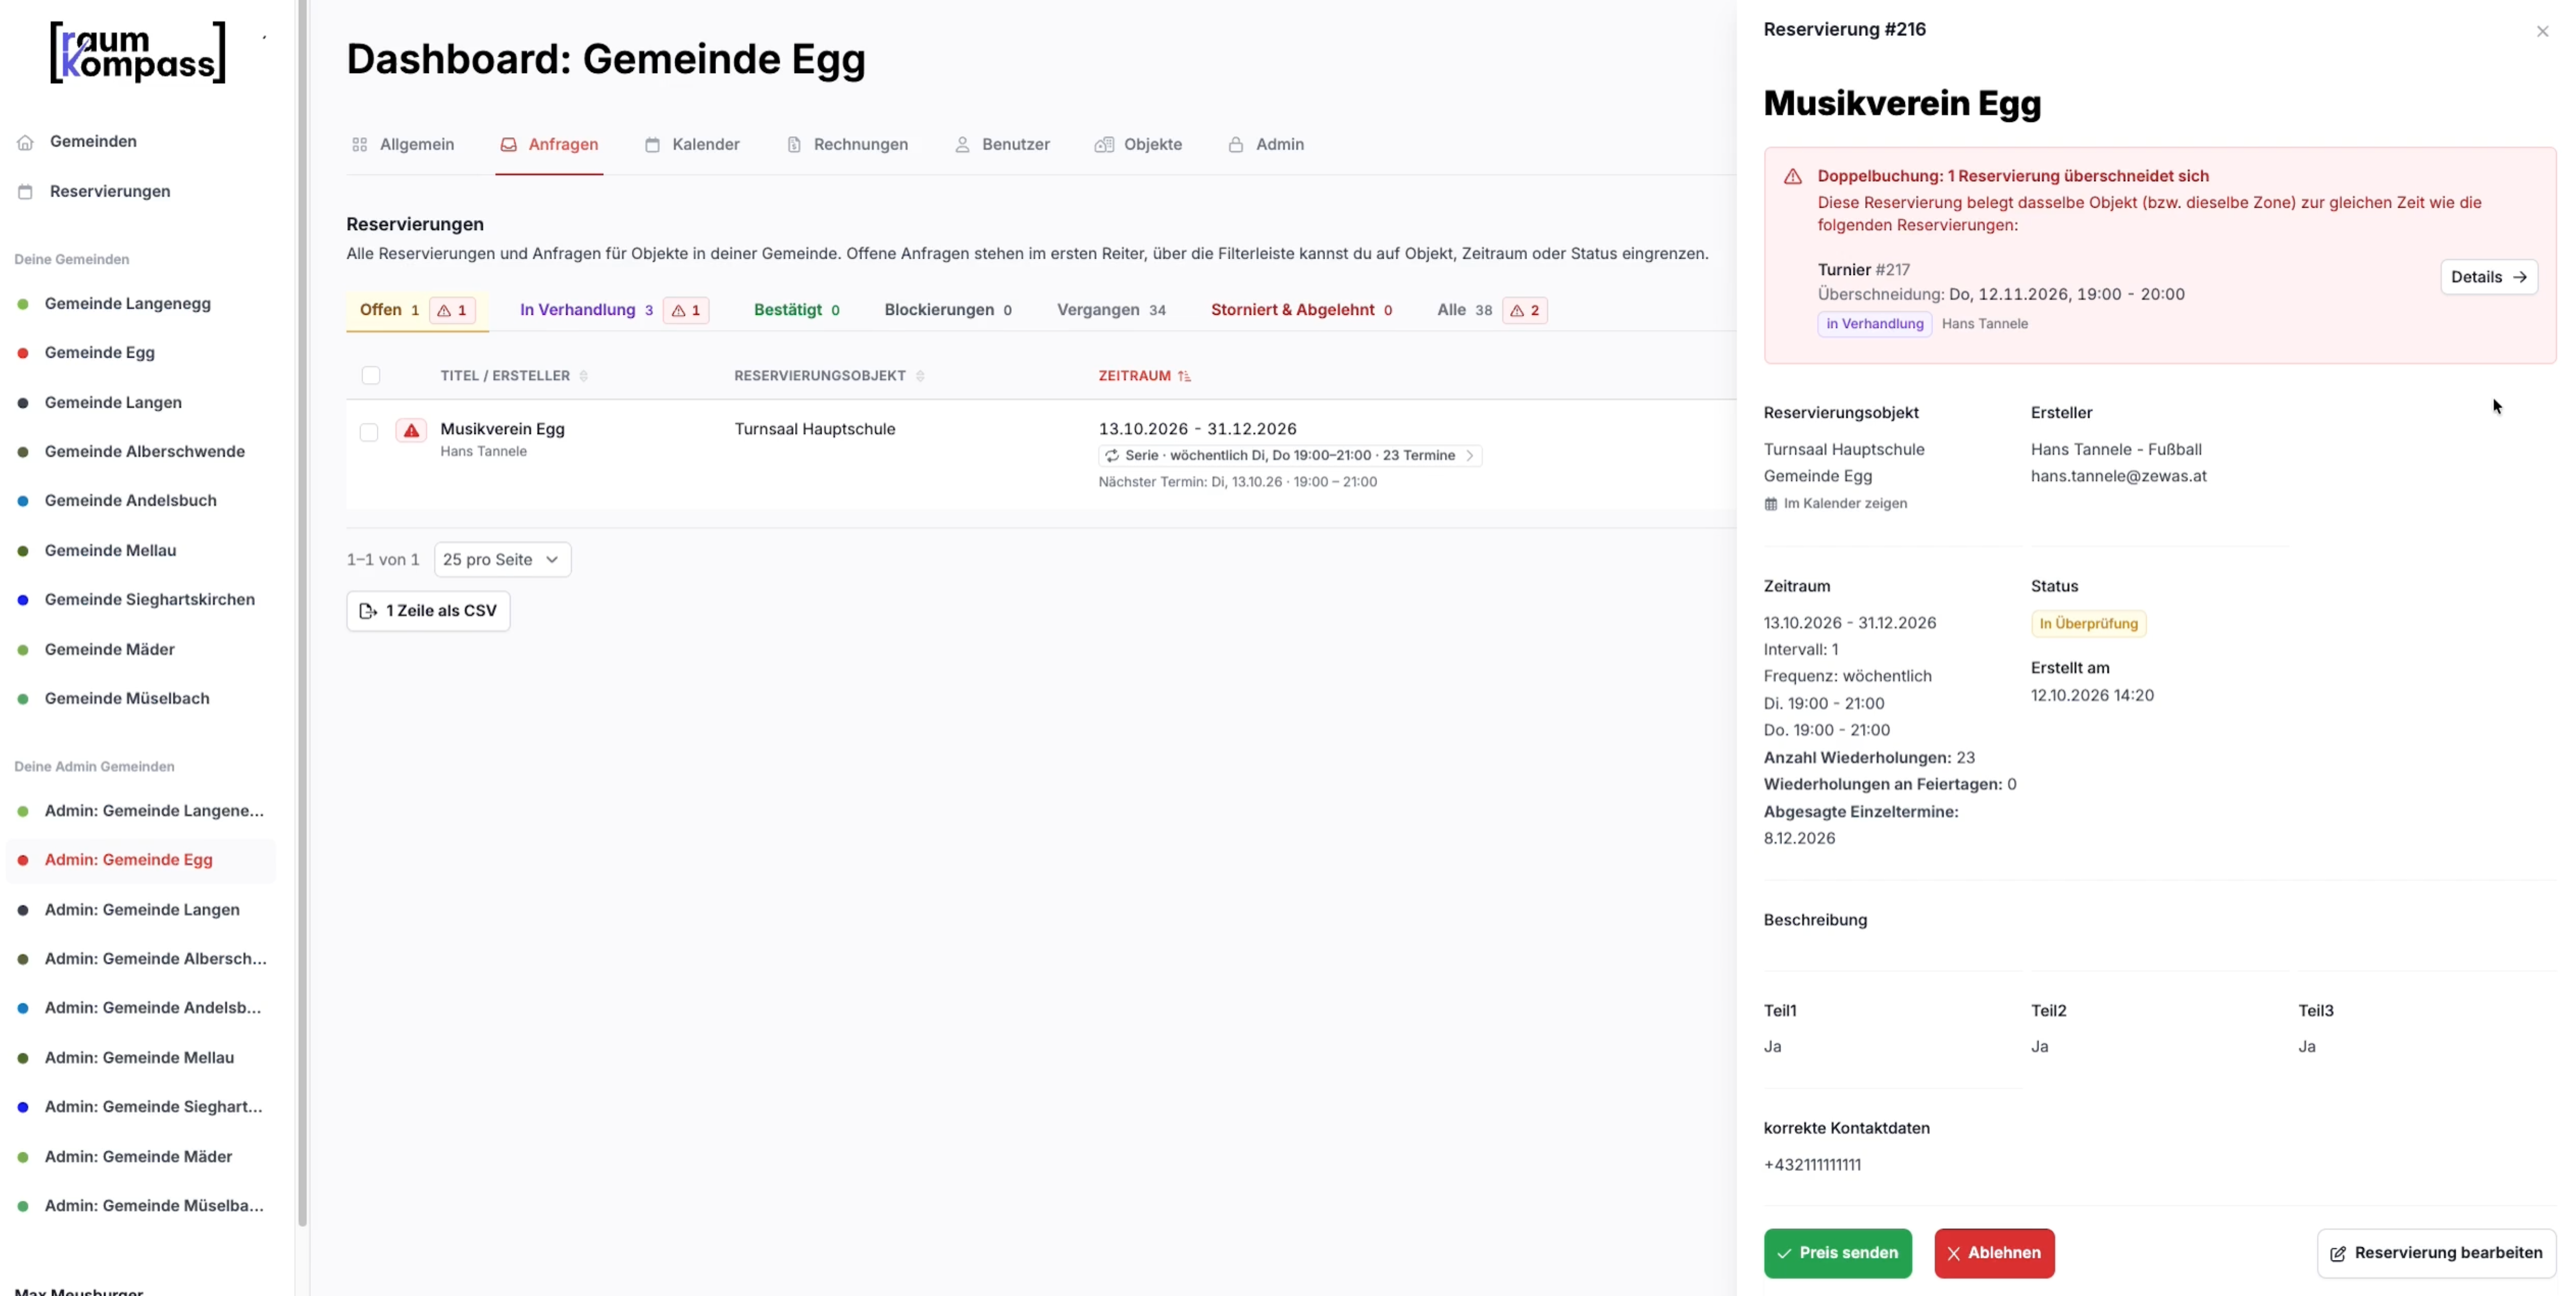Click the green Preis senden button

pyautogui.click(x=1837, y=1253)
